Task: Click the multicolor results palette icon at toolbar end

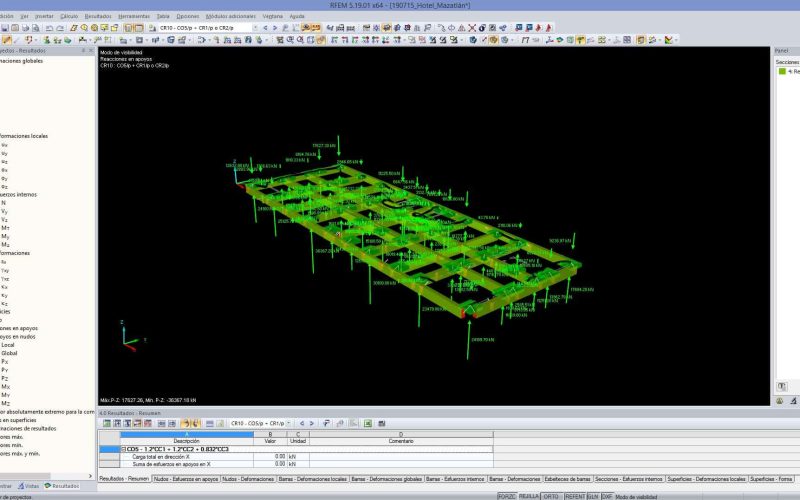Action: click(668, 40)
